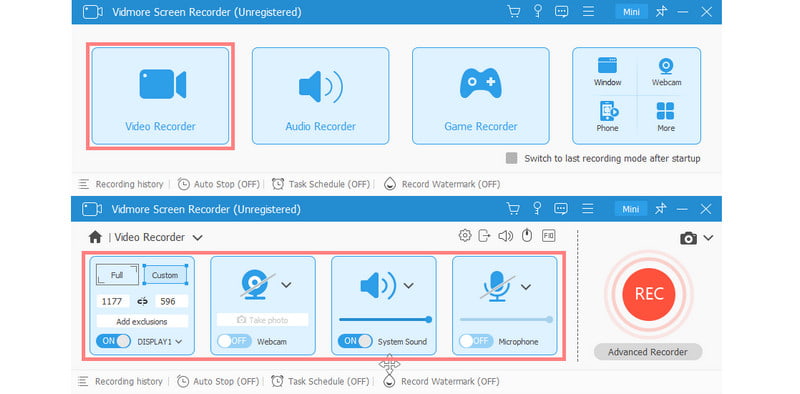Click the System Sound speaker icon
Viewport: 800px width, 394px height.
[x=378, y=285]
